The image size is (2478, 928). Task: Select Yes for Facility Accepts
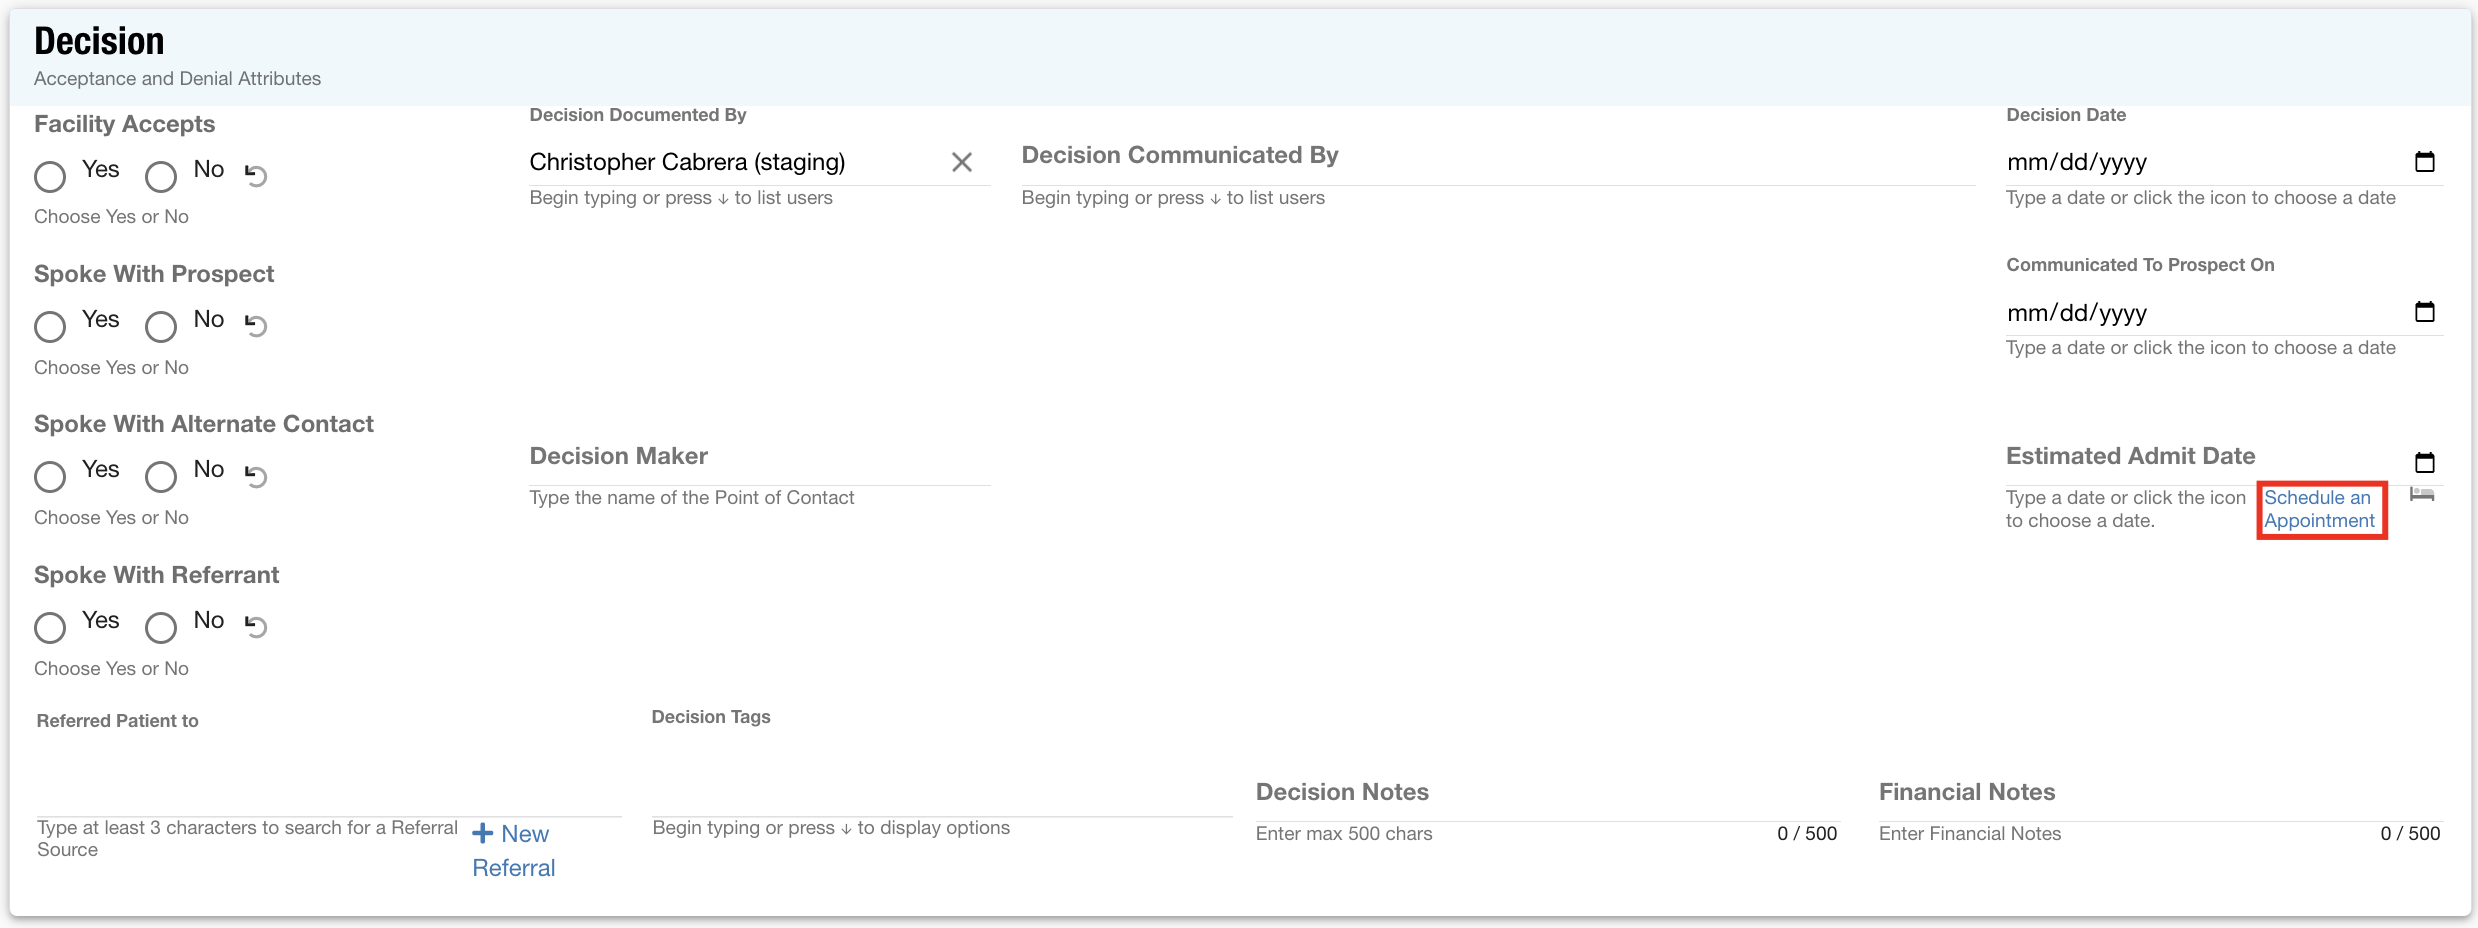[x=50, y=177]
